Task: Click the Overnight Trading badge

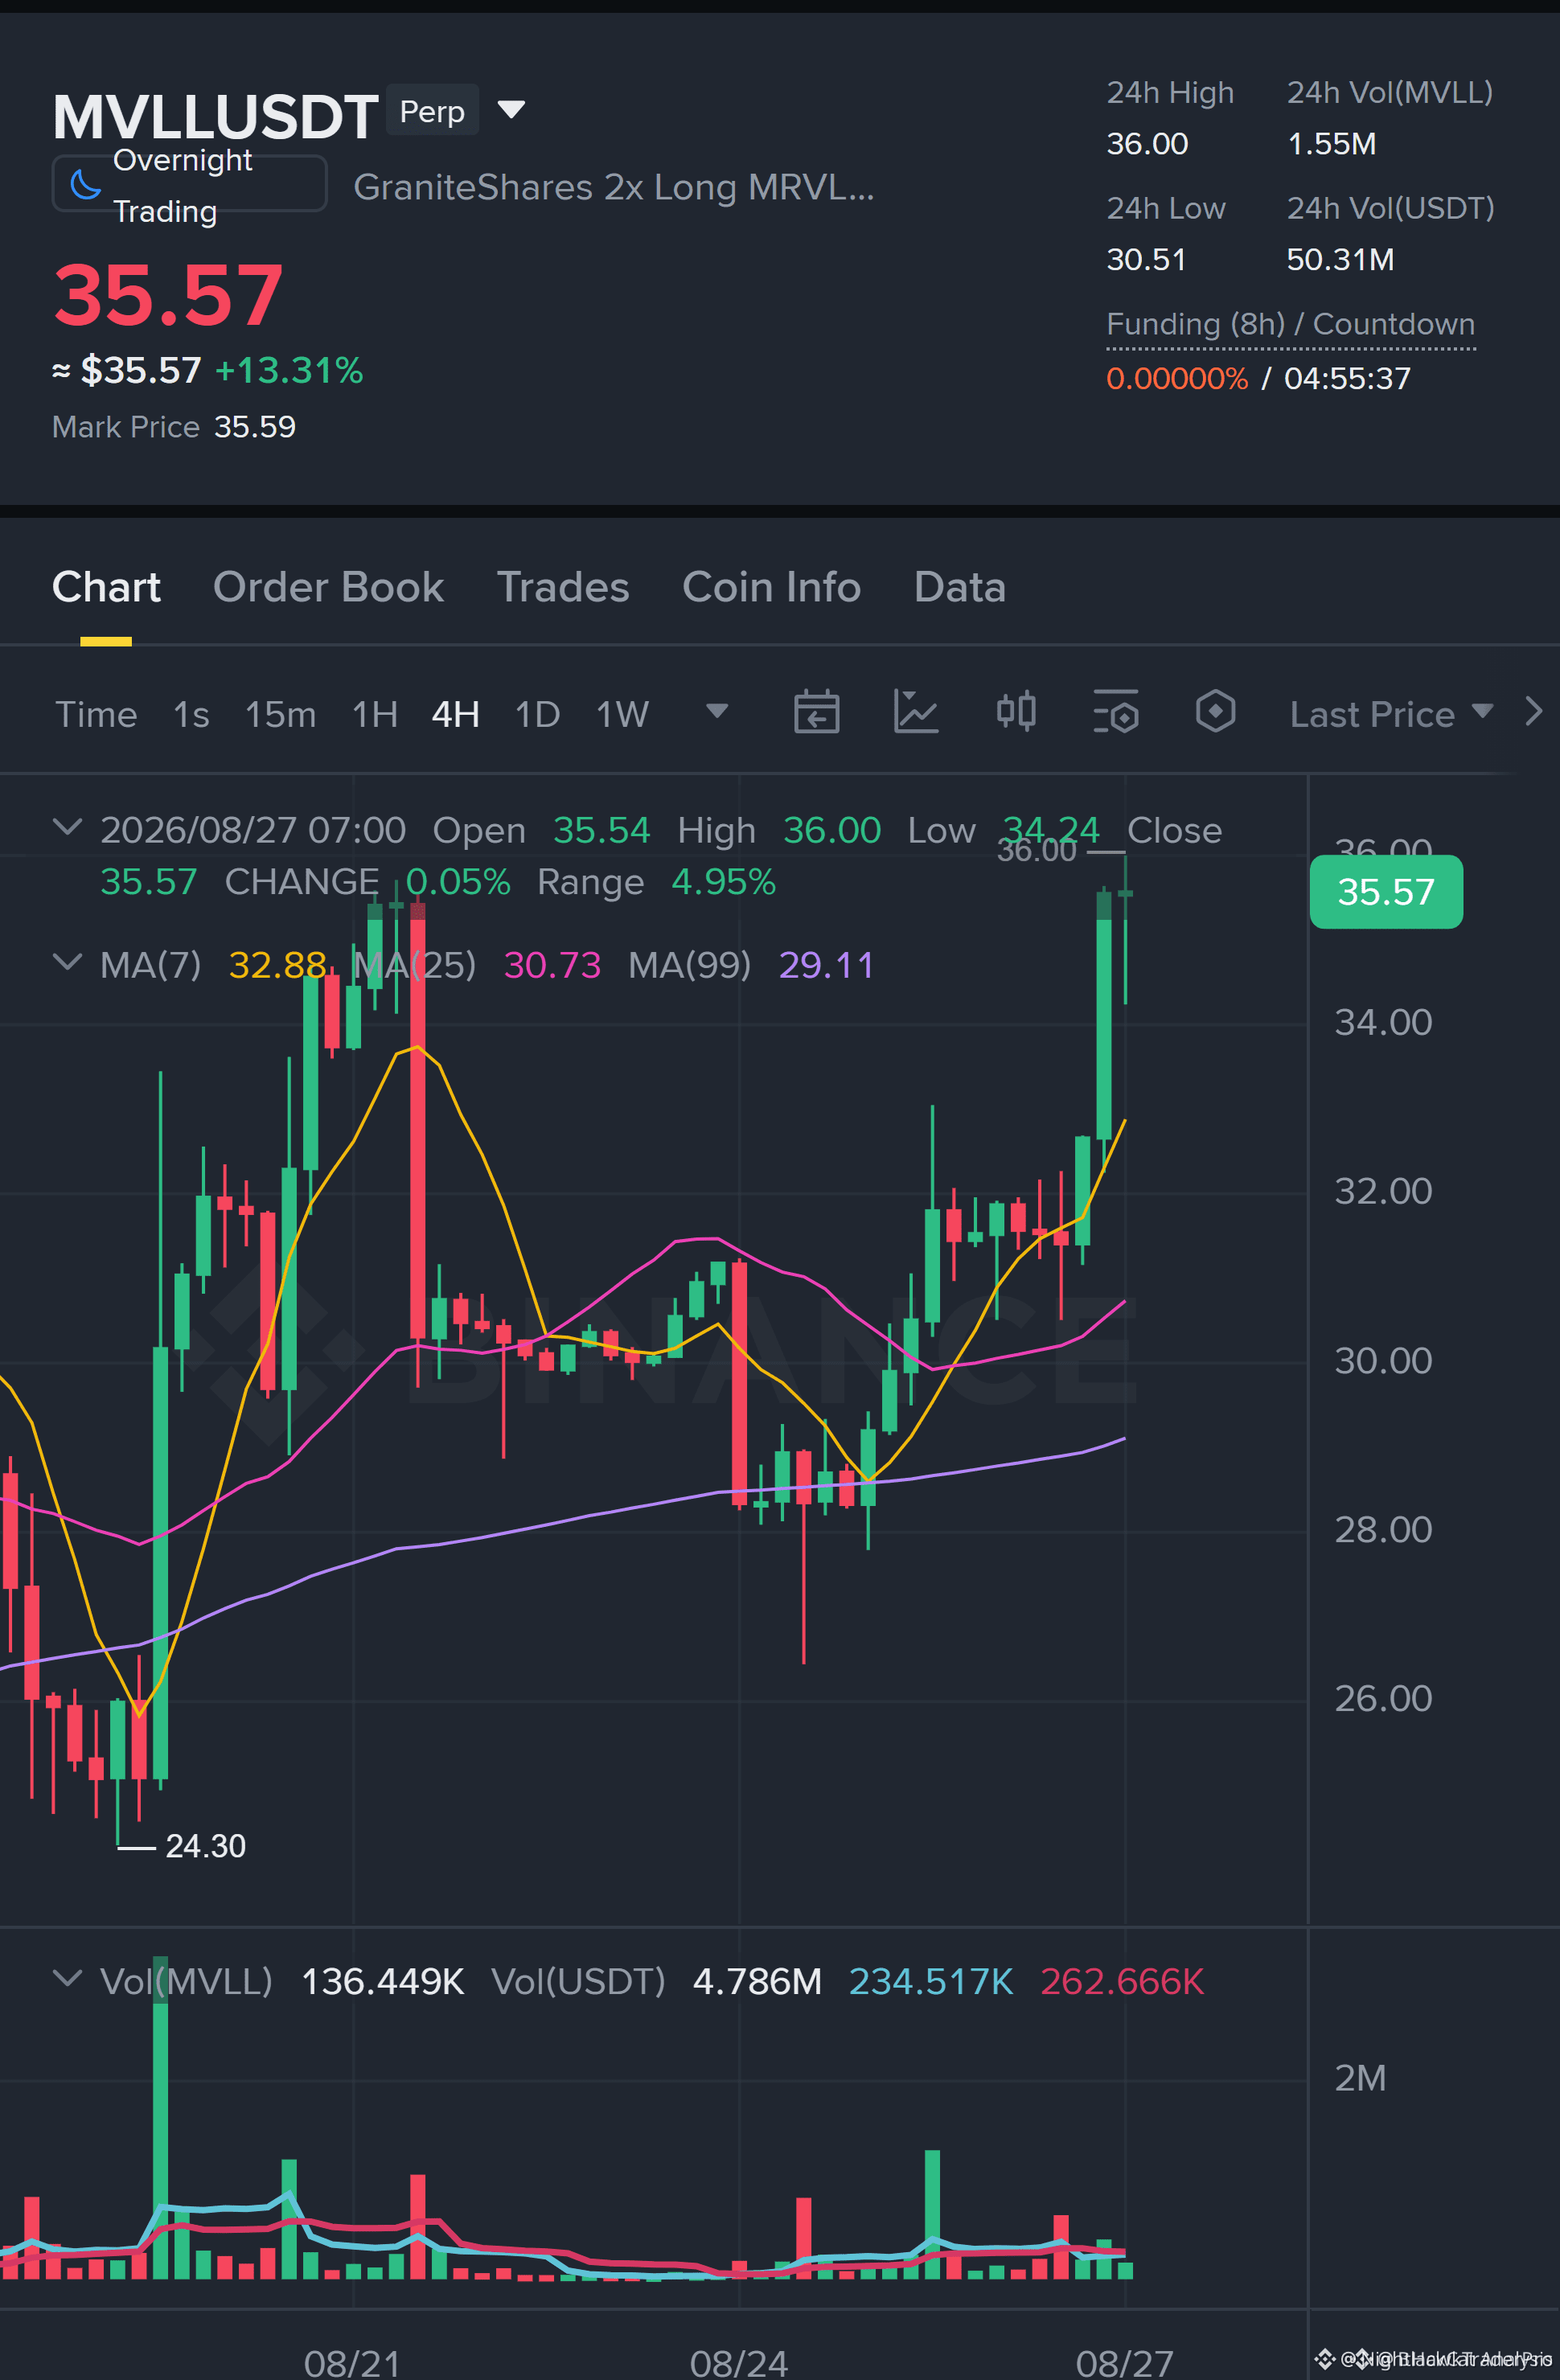Action: (189, 184)
